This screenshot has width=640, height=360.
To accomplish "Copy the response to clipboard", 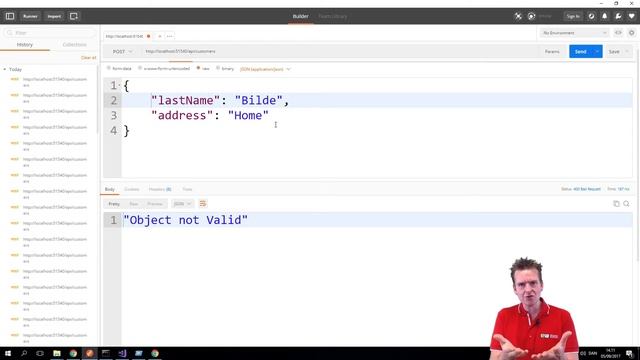I will [x=616, y=204].
